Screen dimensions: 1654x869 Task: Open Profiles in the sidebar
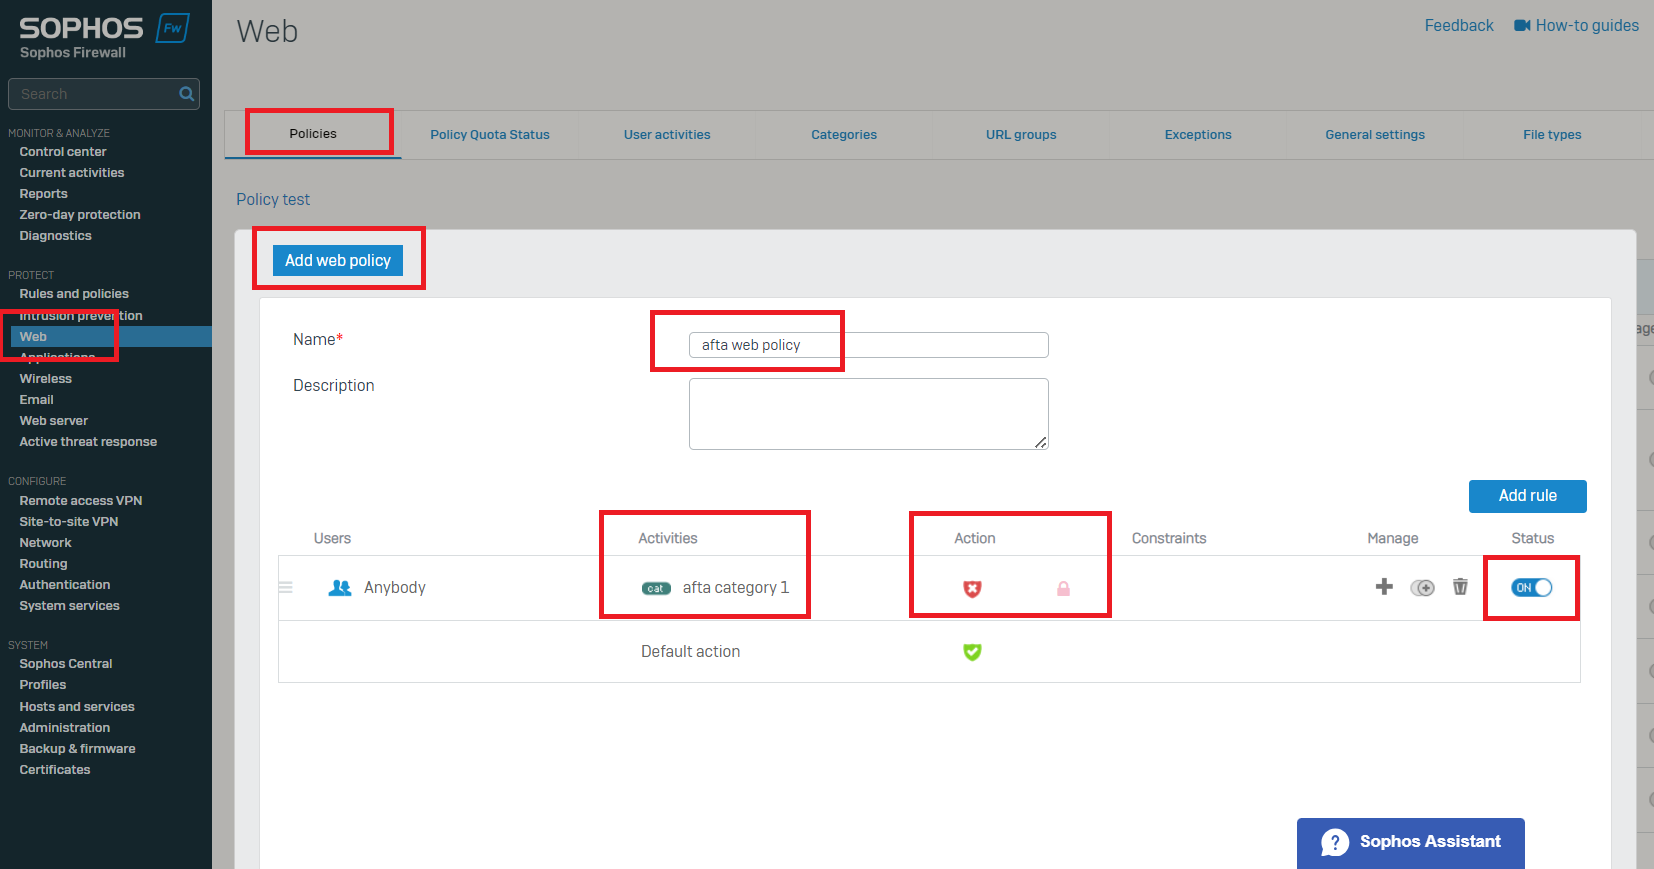pyautogui.click(x=43, y=685)
